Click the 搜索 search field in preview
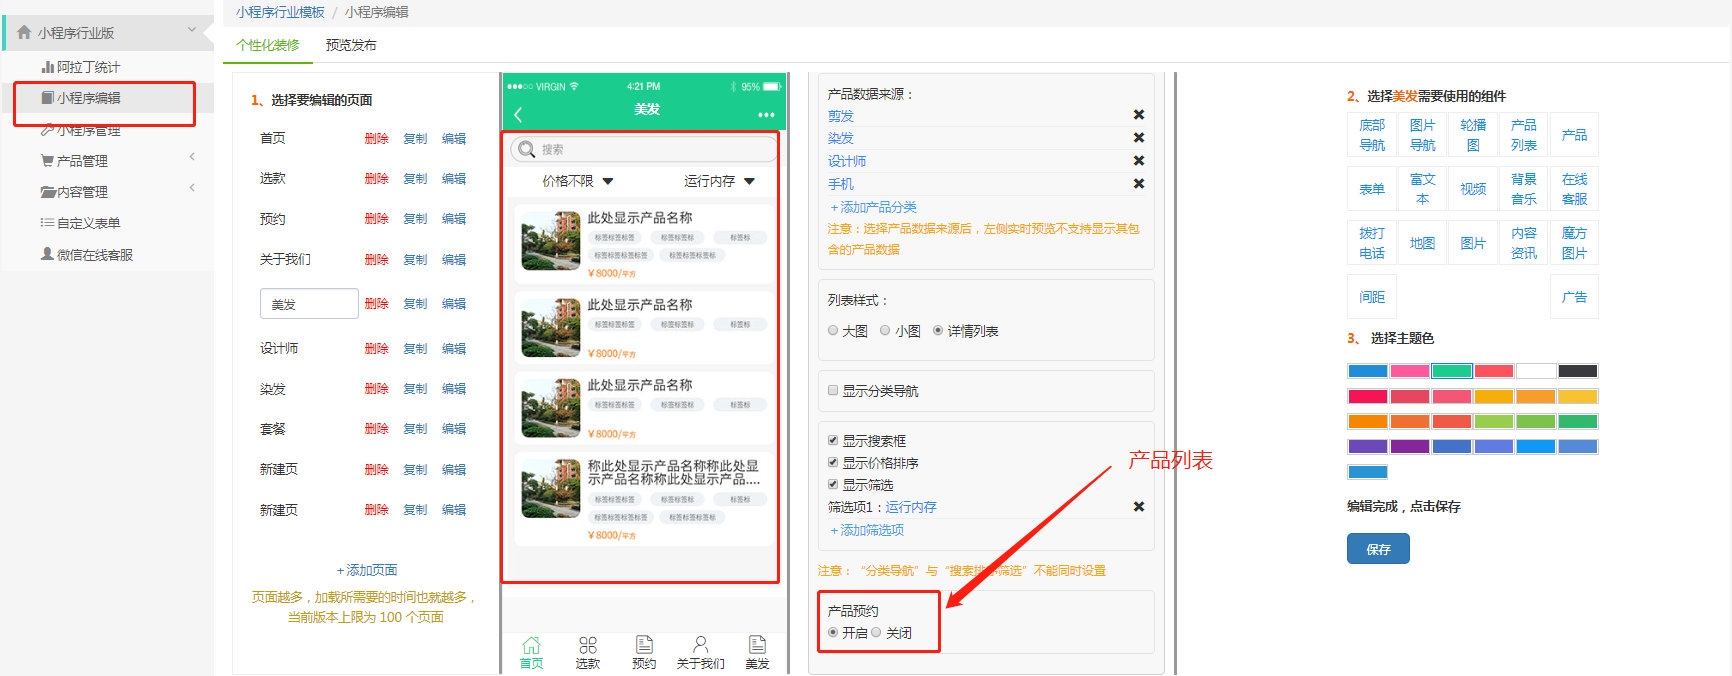 [643, 150]
